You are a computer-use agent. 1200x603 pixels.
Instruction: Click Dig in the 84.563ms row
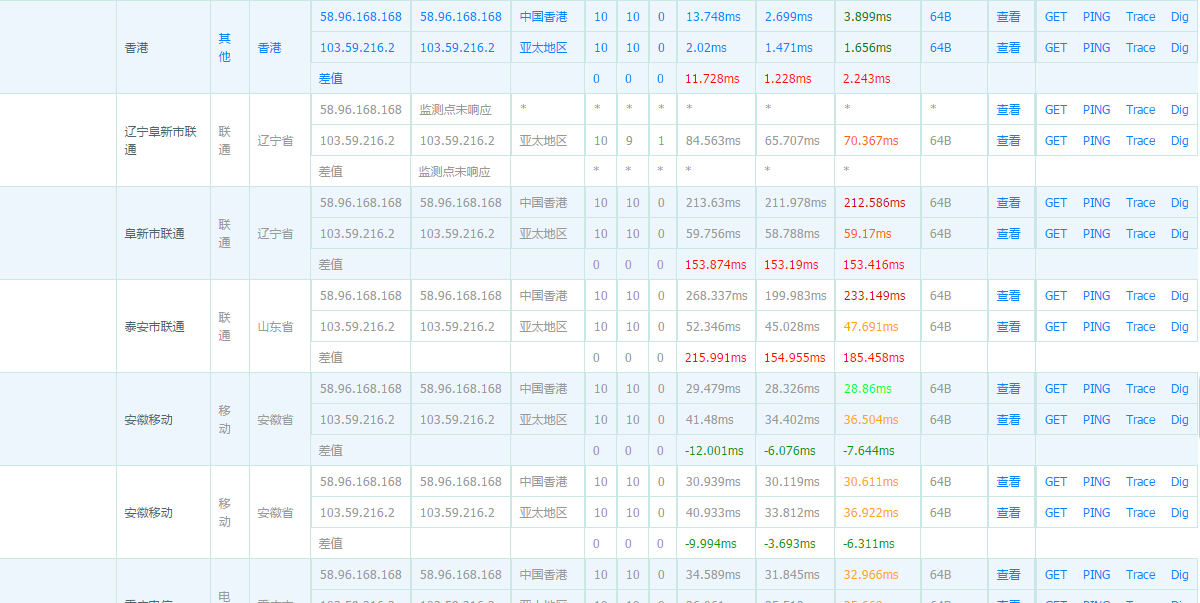point(1180,141)
